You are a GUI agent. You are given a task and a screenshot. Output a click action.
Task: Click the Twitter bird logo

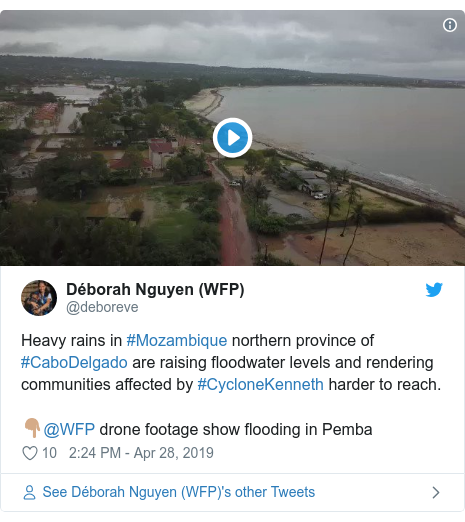(x=434, y=290)
